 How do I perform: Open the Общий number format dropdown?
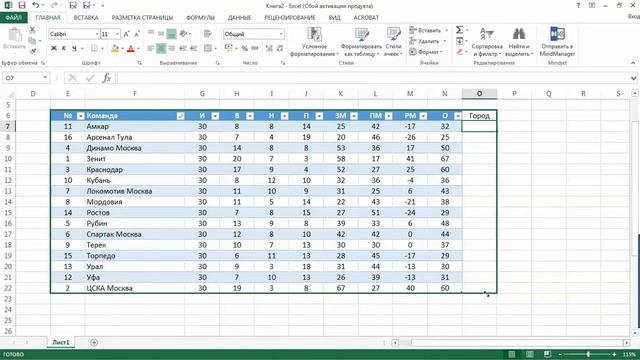[x=281, y=34]
